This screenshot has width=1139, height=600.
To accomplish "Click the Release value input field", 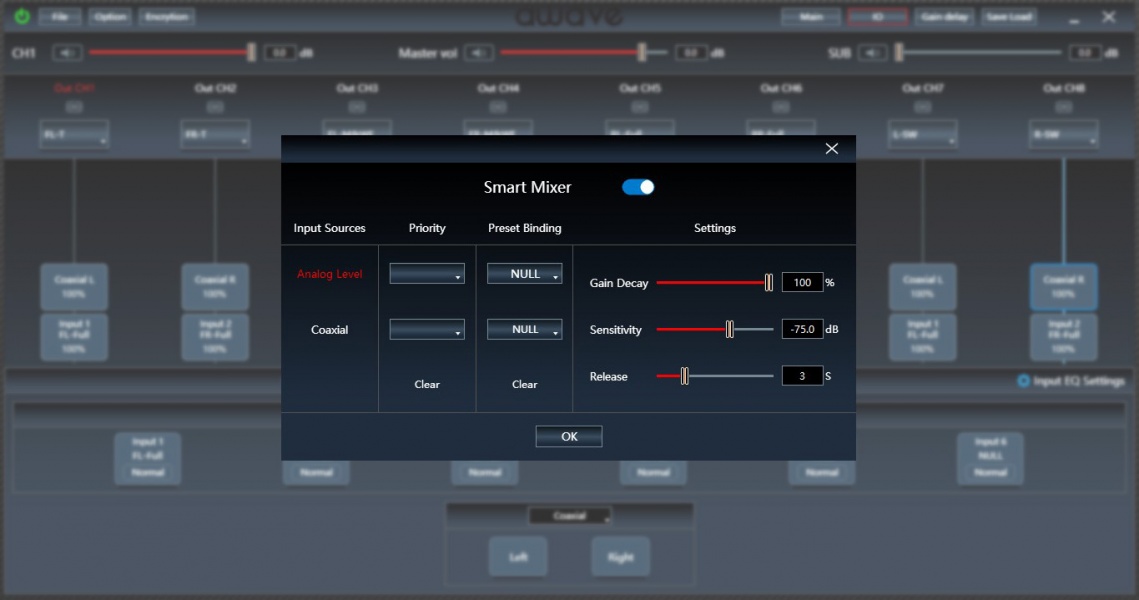I will (x=802, y=376).
